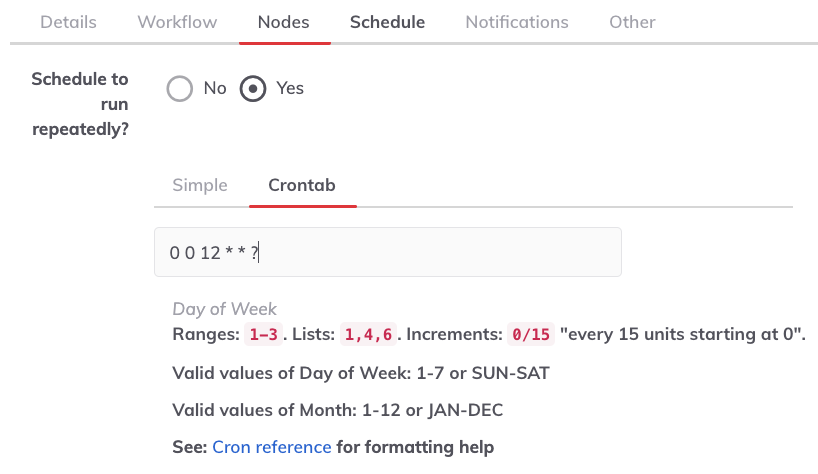
Task: Go to the Schedule tab
Action: pyautogui.click(x=387, y=22)
